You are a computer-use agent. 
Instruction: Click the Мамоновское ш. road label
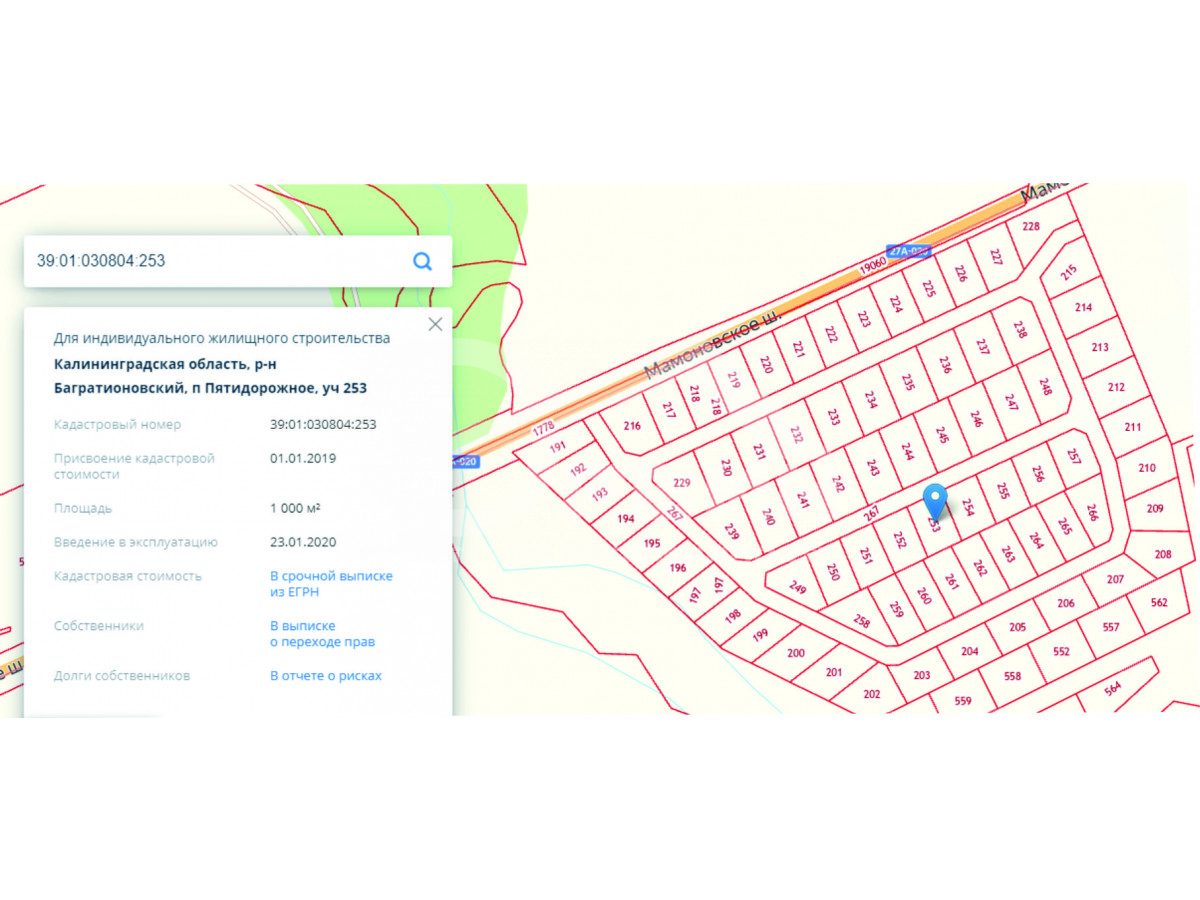pyautogui.click(x=710, y=344)
